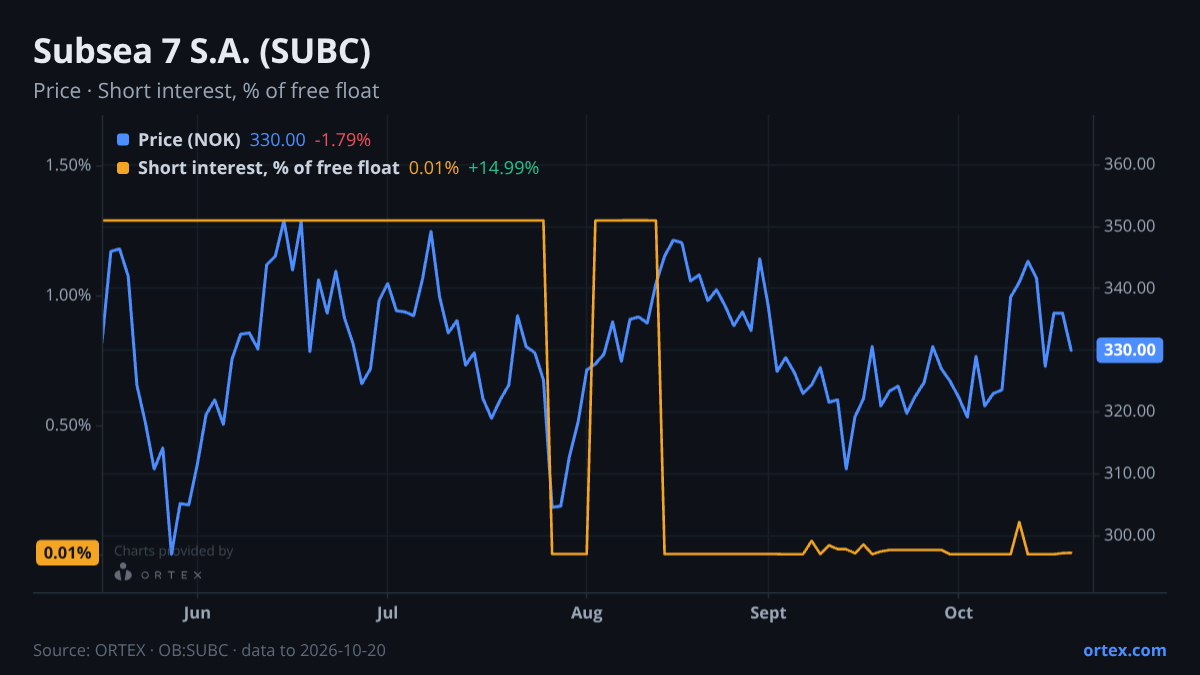Click the legend short interest value 0.01%
Screen dimensions: 1200x675
click(434, 168)
